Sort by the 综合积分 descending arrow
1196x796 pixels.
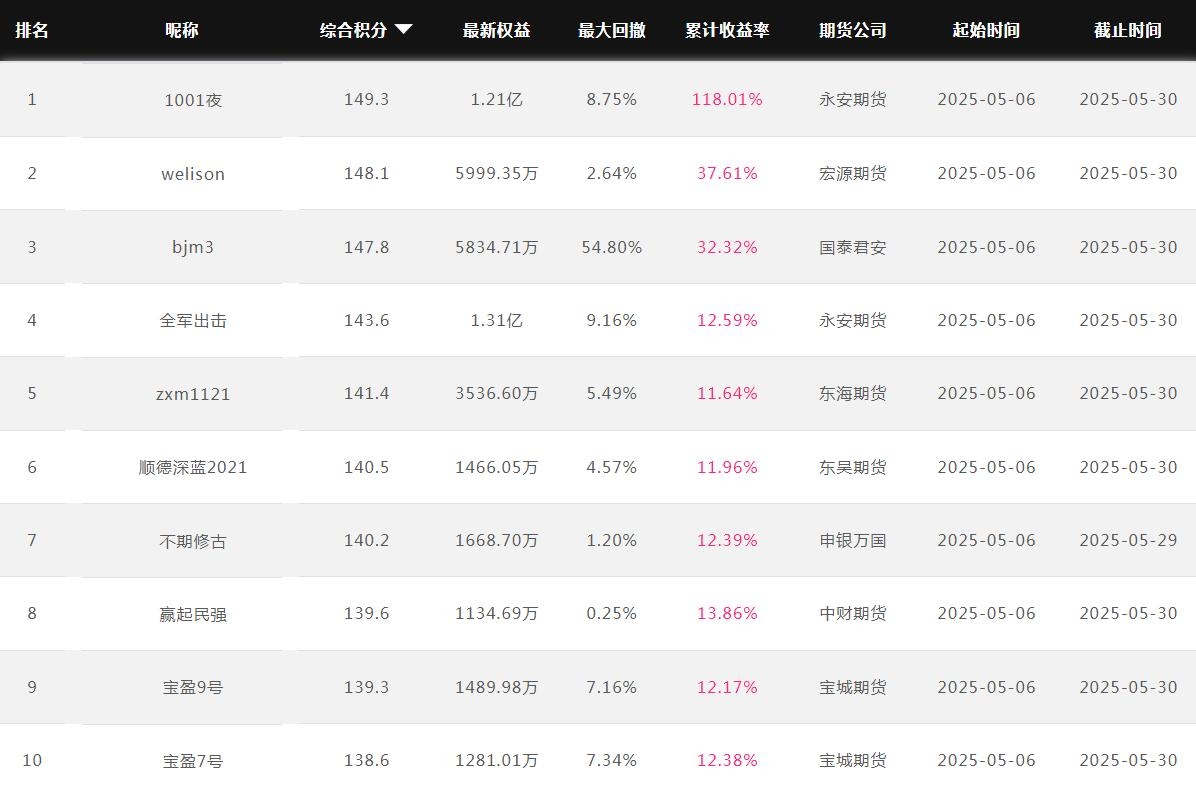pyautogui.click(x=403, y=30)
